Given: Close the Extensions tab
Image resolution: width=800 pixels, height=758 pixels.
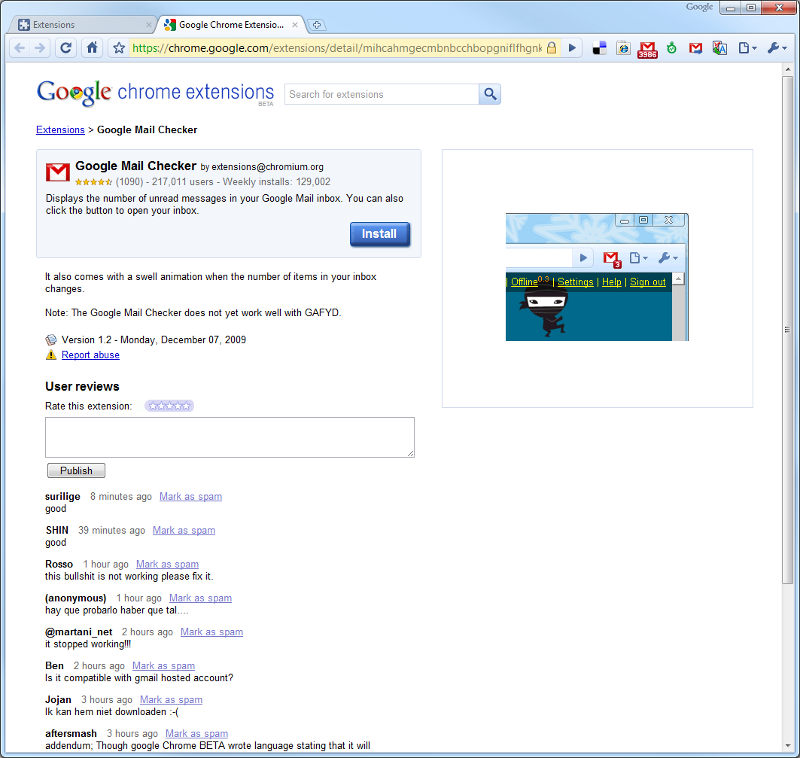Looking at the screenshot, I should 148,24.
